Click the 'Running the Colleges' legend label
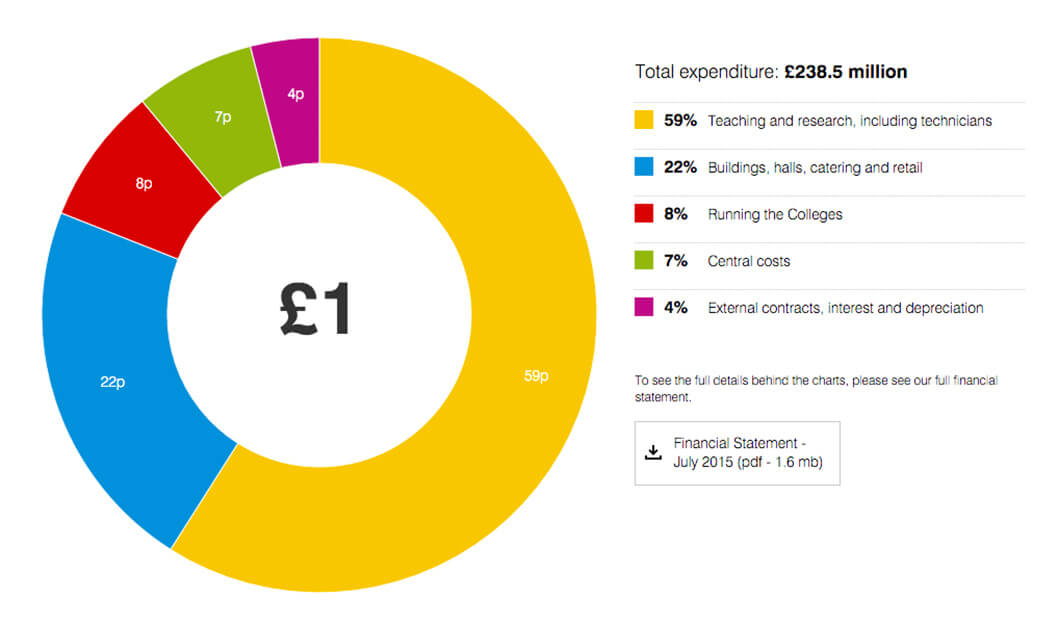1058x626 pixels. tap(775, 214)
